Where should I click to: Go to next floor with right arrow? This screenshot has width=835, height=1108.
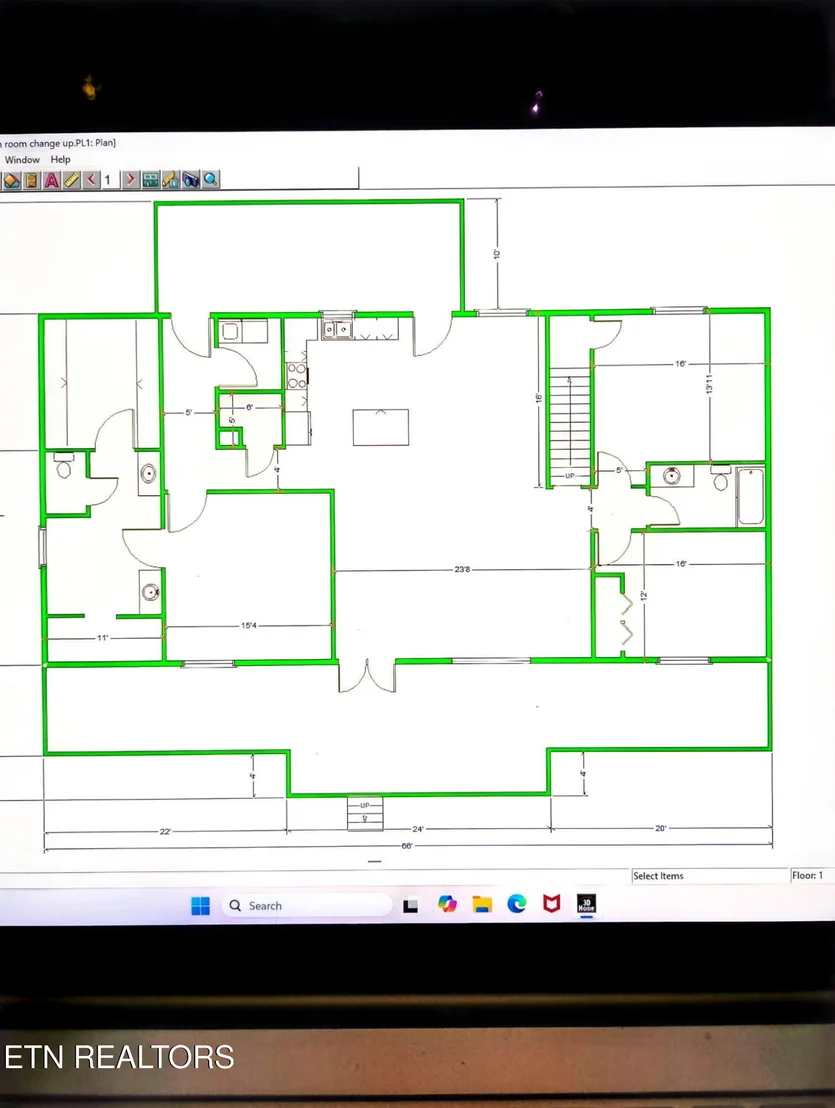point(130,180)
